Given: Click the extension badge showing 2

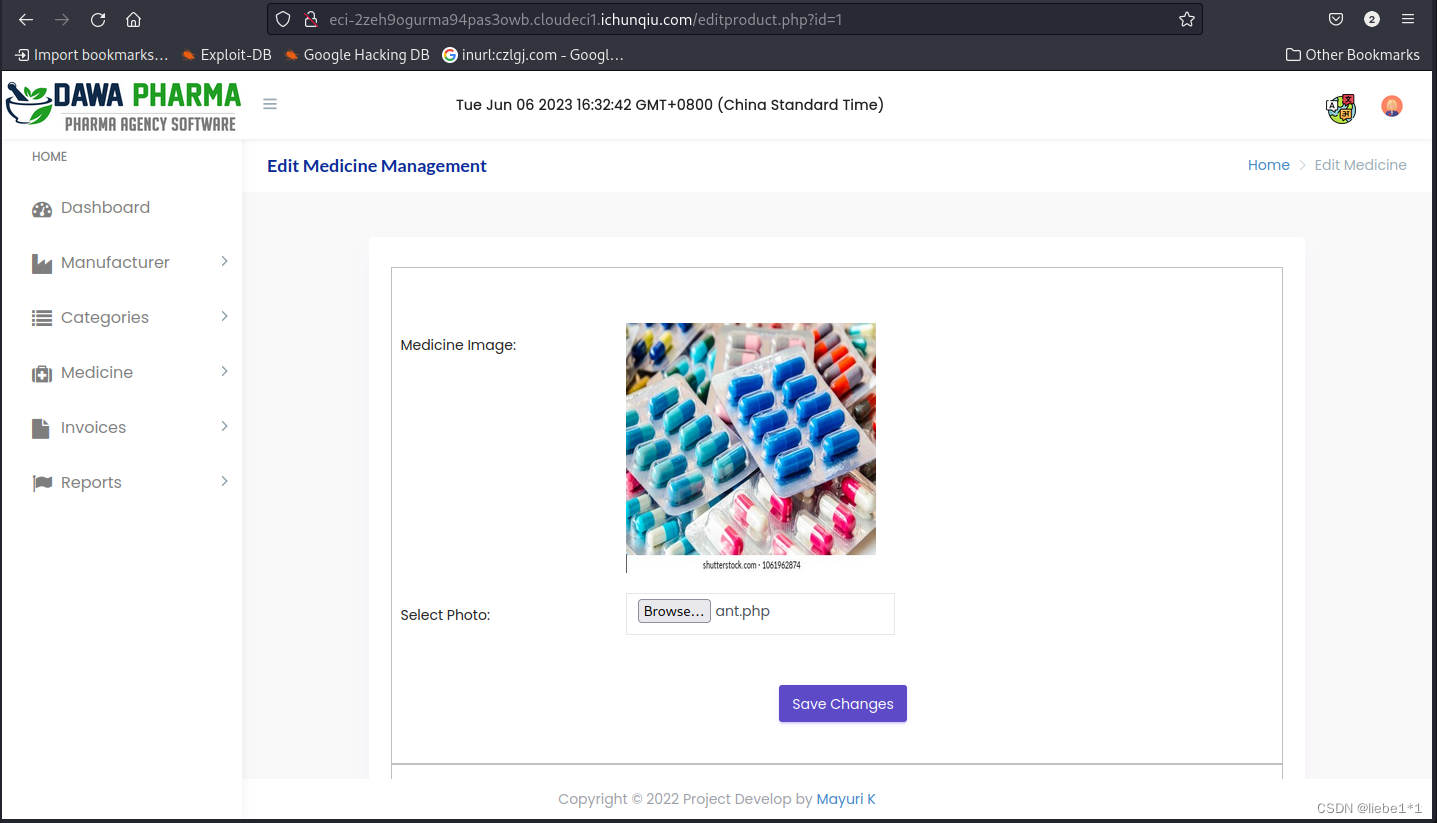Looking at the screenshot, I should tap(1372, 19).
